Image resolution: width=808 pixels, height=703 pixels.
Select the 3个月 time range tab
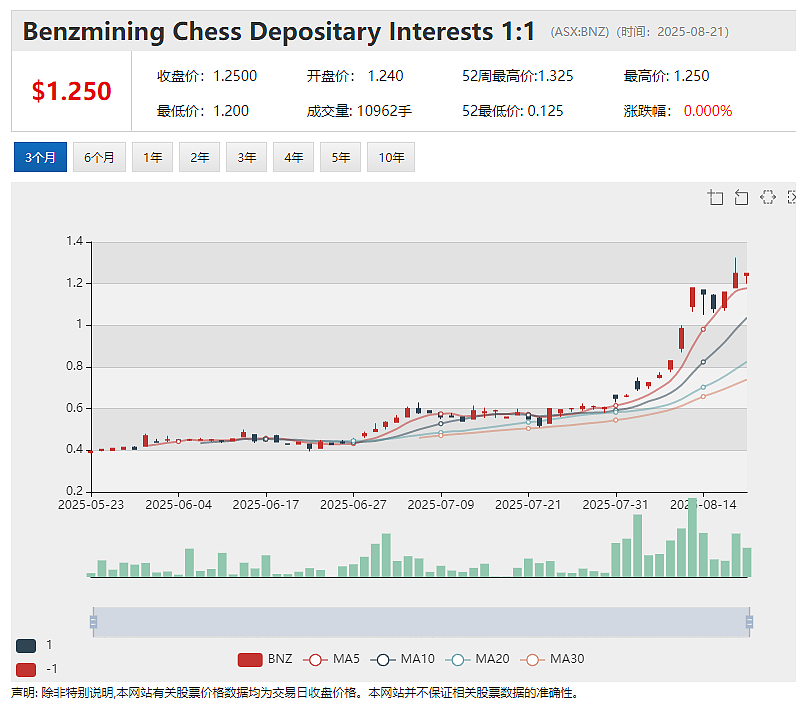(x=40, y=157)
